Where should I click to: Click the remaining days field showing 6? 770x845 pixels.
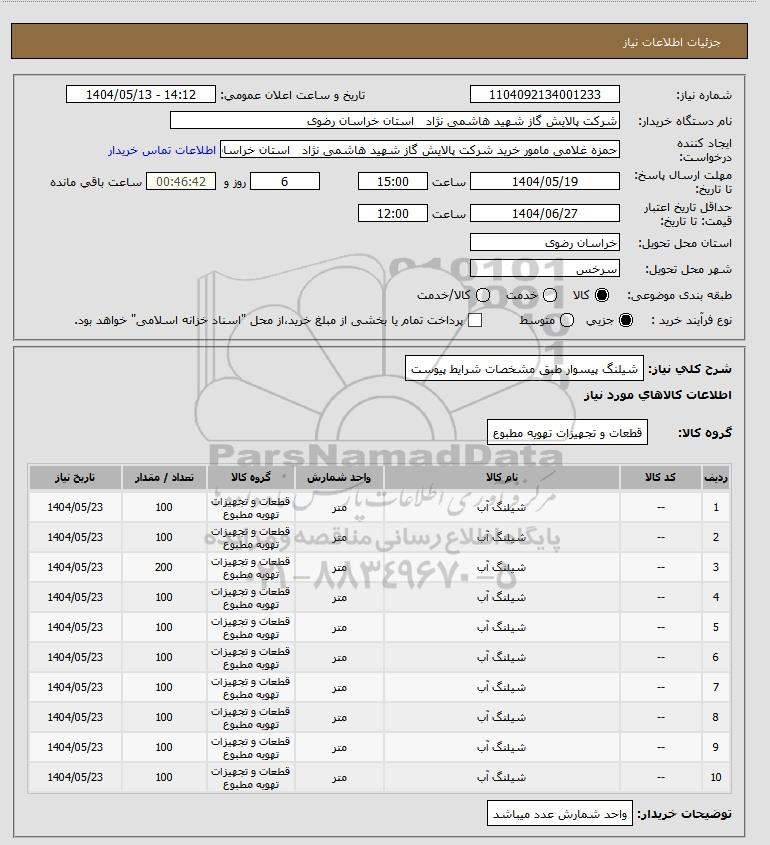coord(285,181)
